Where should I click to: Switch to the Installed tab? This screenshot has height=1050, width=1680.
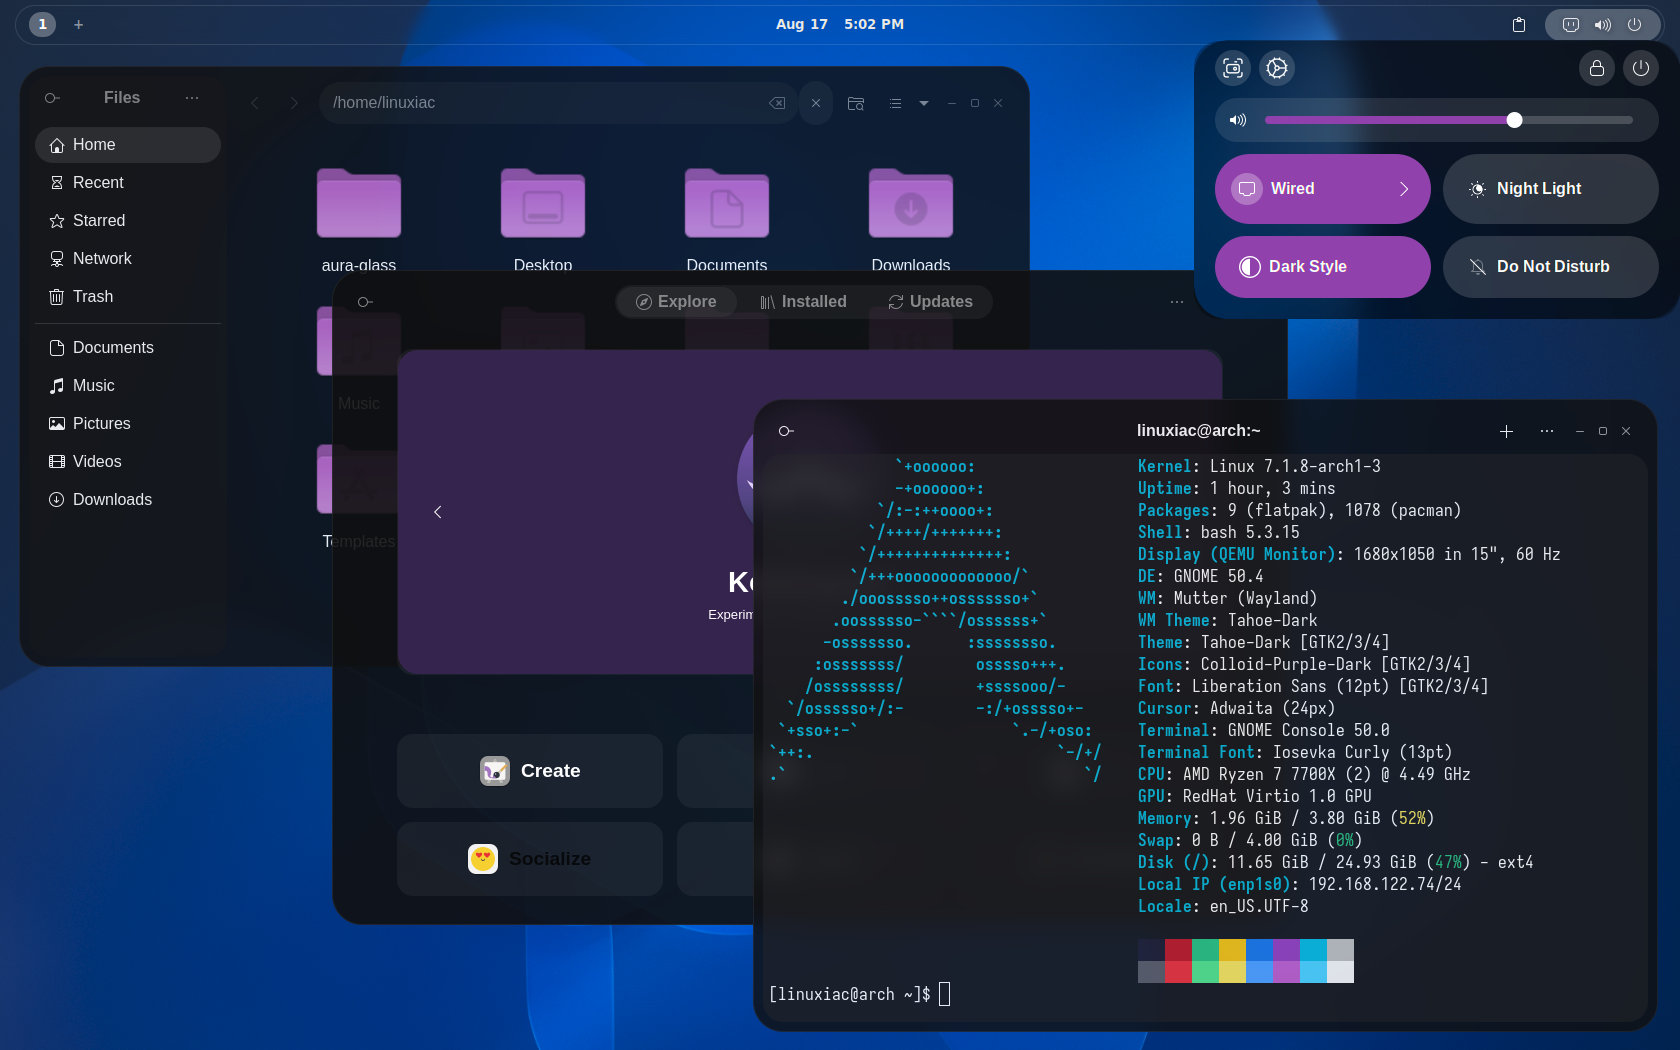coord(803,302)
